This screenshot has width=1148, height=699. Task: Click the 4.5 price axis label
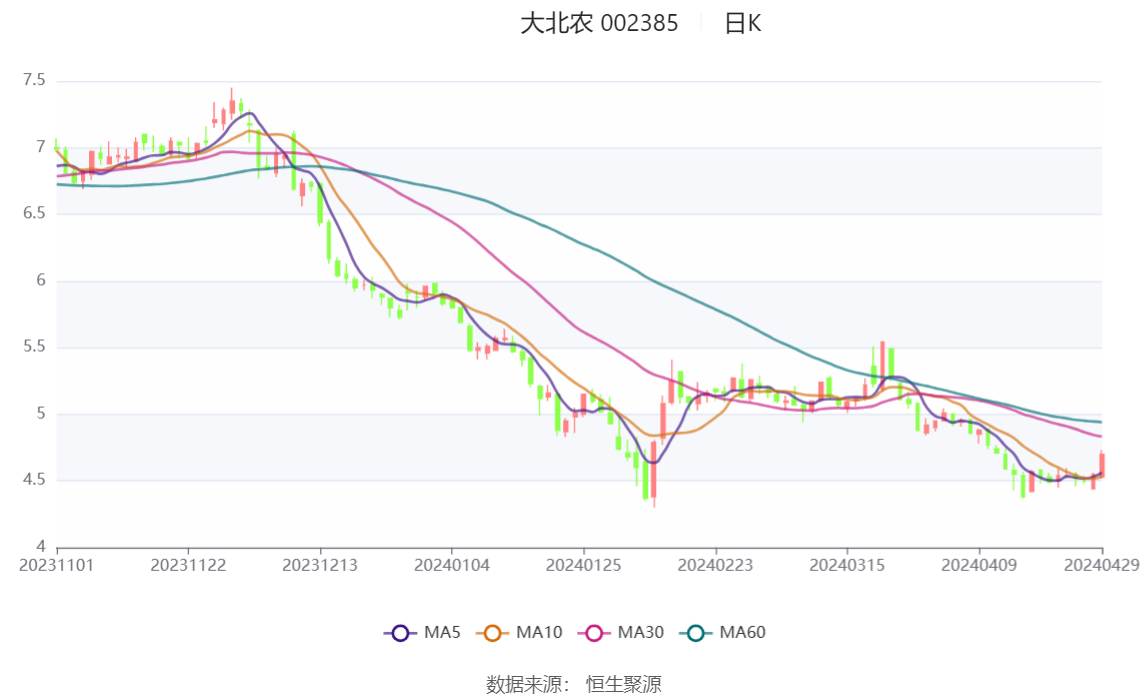pyautogui.click(x=34, y=479)
